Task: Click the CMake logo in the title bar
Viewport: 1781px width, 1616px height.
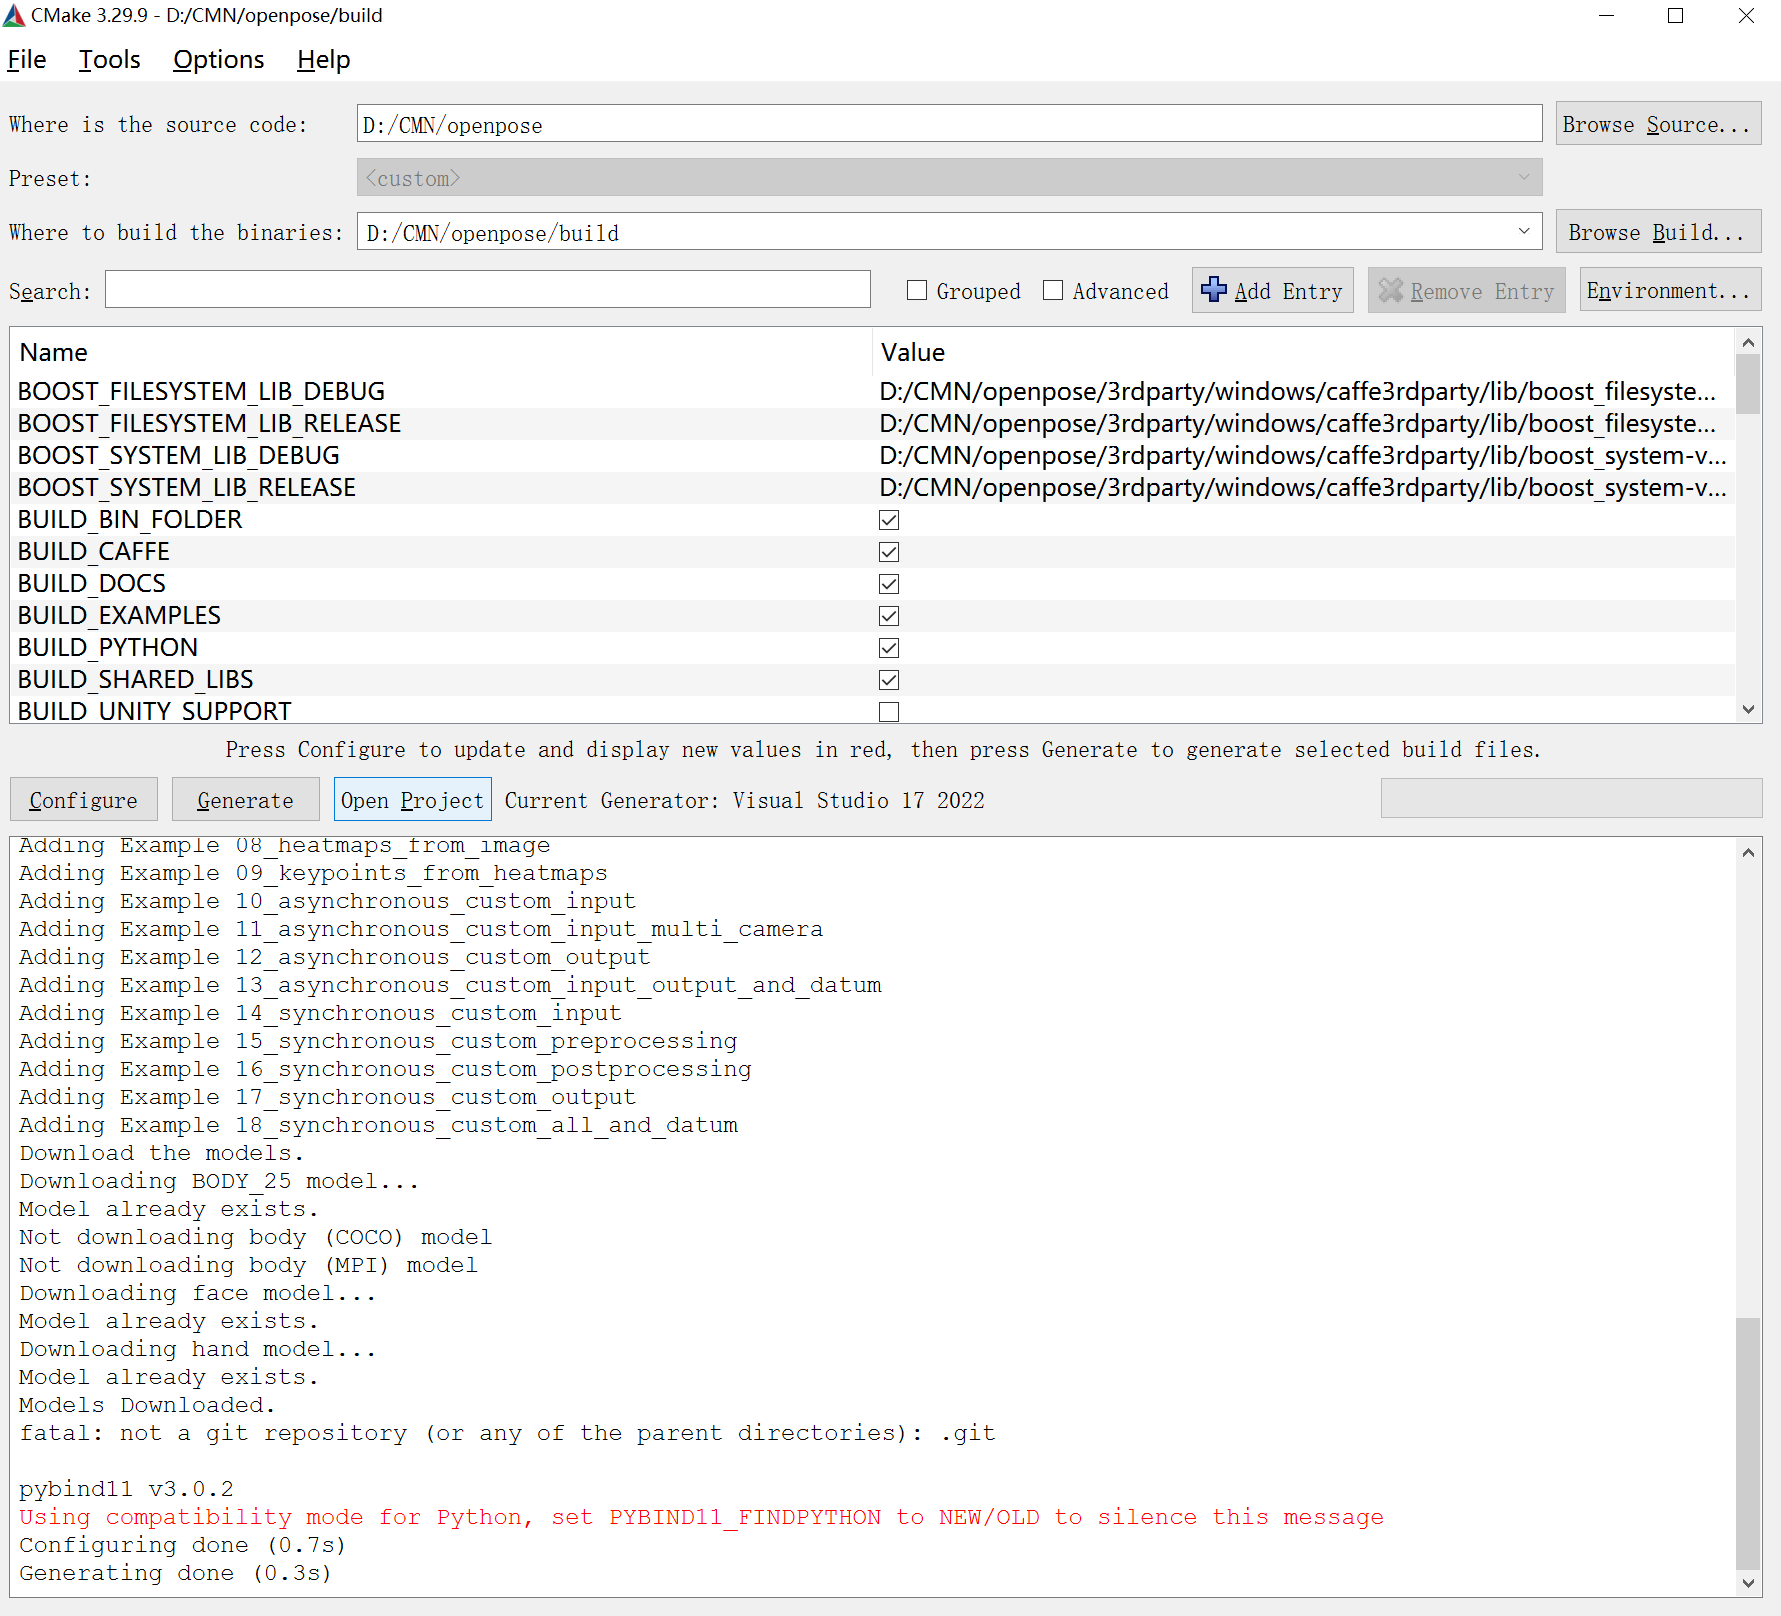Action: point(16,15)
